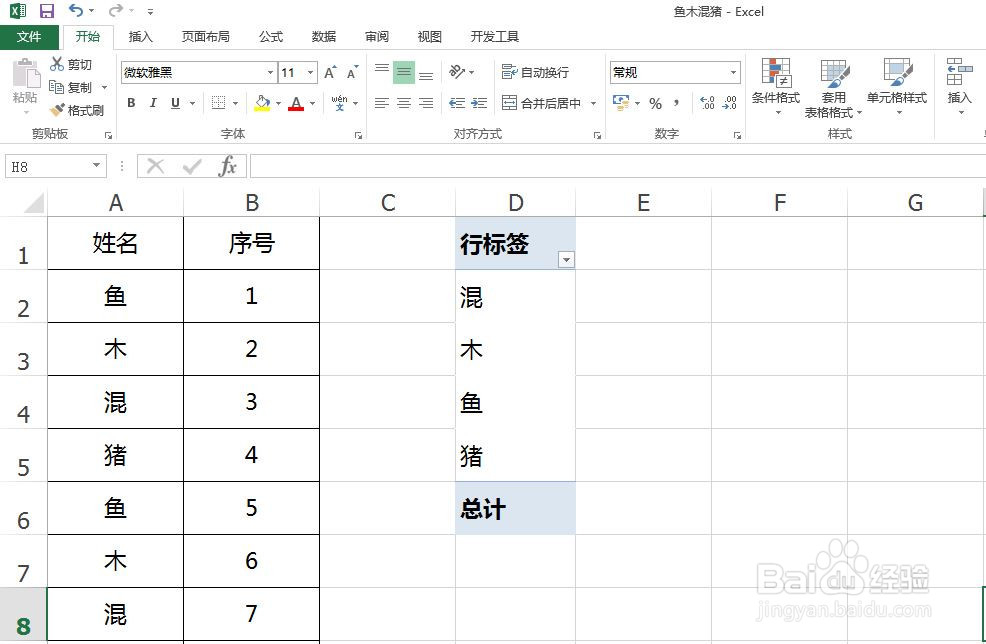Apply cell borders icon
The image size is (986, 644).
pos(218,103)
